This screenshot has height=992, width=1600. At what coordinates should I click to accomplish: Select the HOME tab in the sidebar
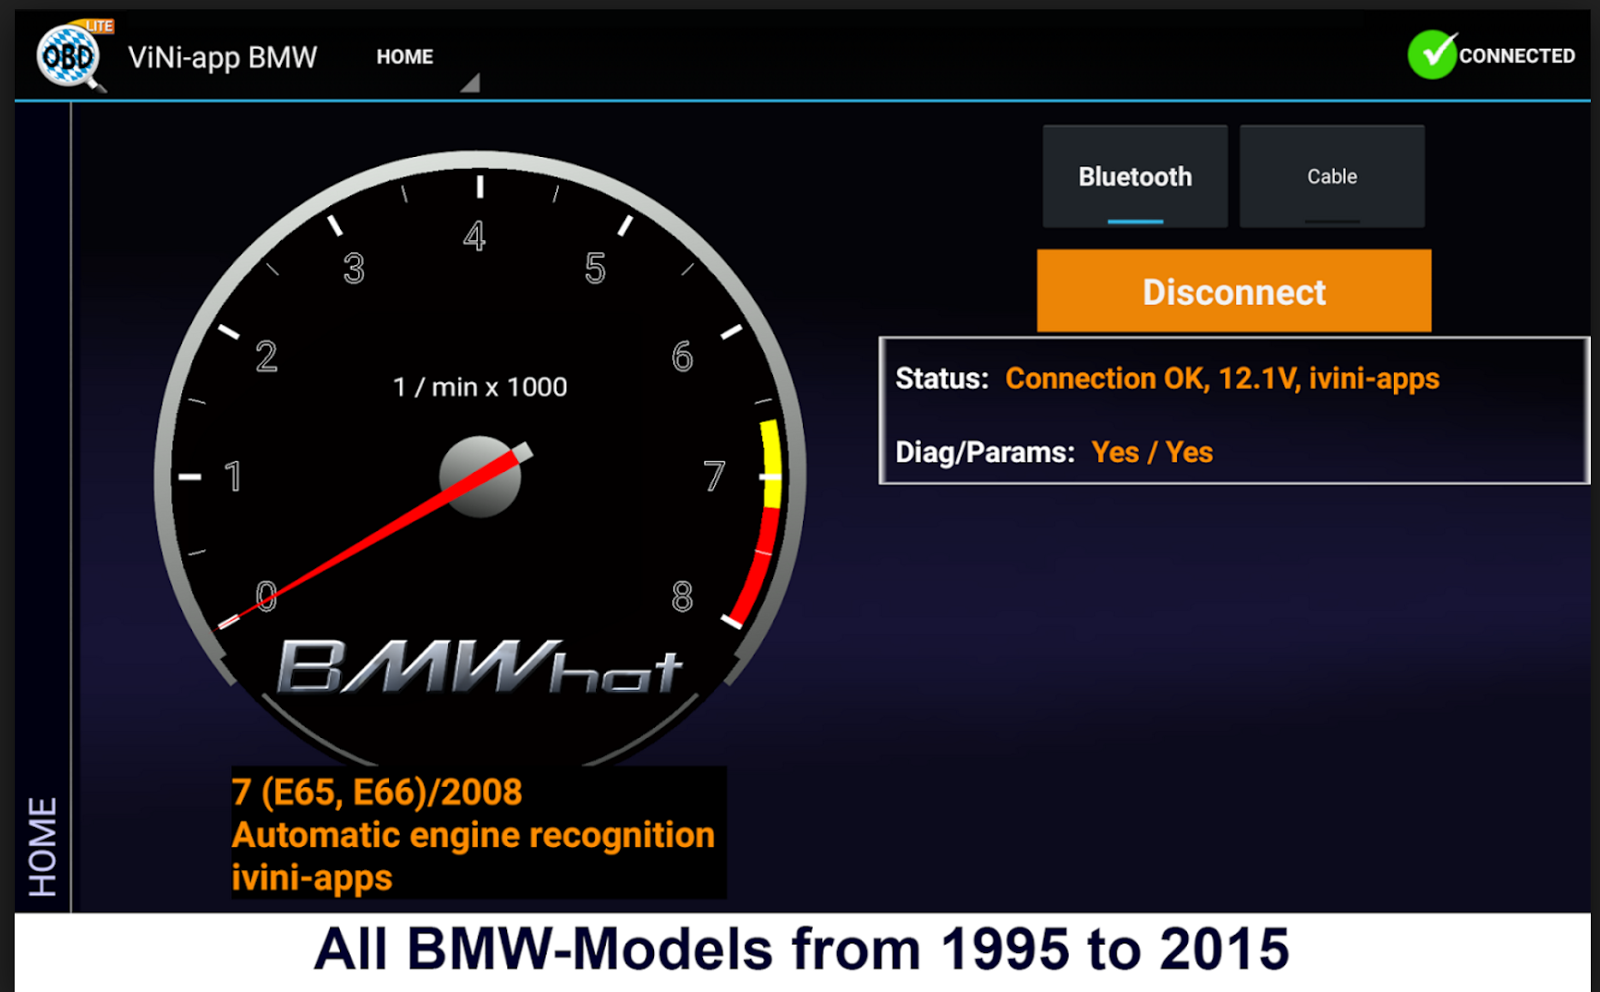[x=45, y=845]
